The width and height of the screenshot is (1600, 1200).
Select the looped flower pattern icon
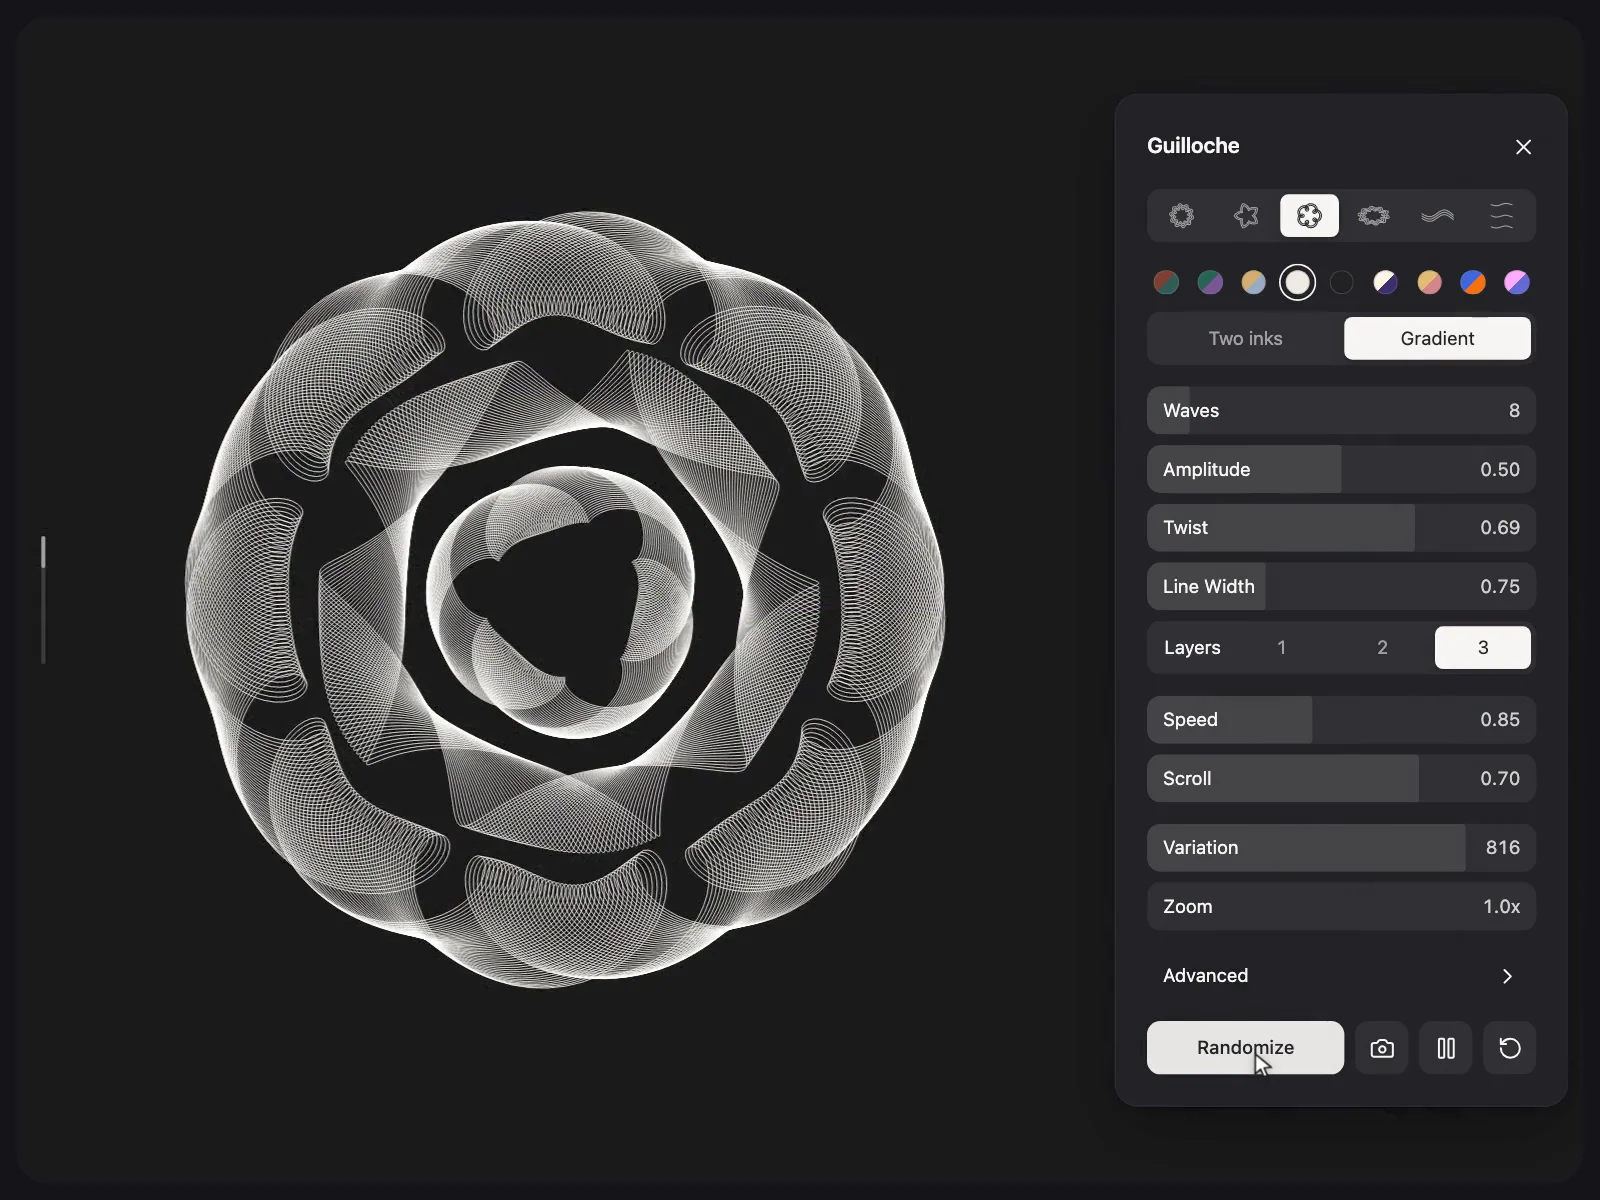point(1310,216)
